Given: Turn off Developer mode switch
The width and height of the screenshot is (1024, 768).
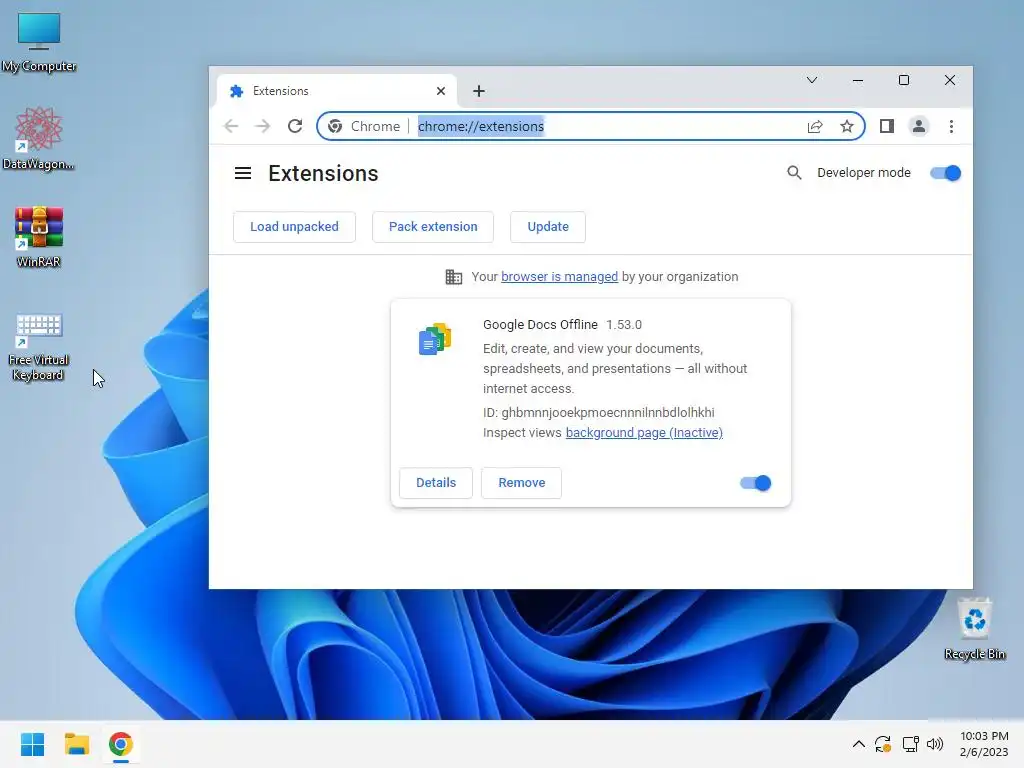Looking at the screenshot, I should pos(946,173).
